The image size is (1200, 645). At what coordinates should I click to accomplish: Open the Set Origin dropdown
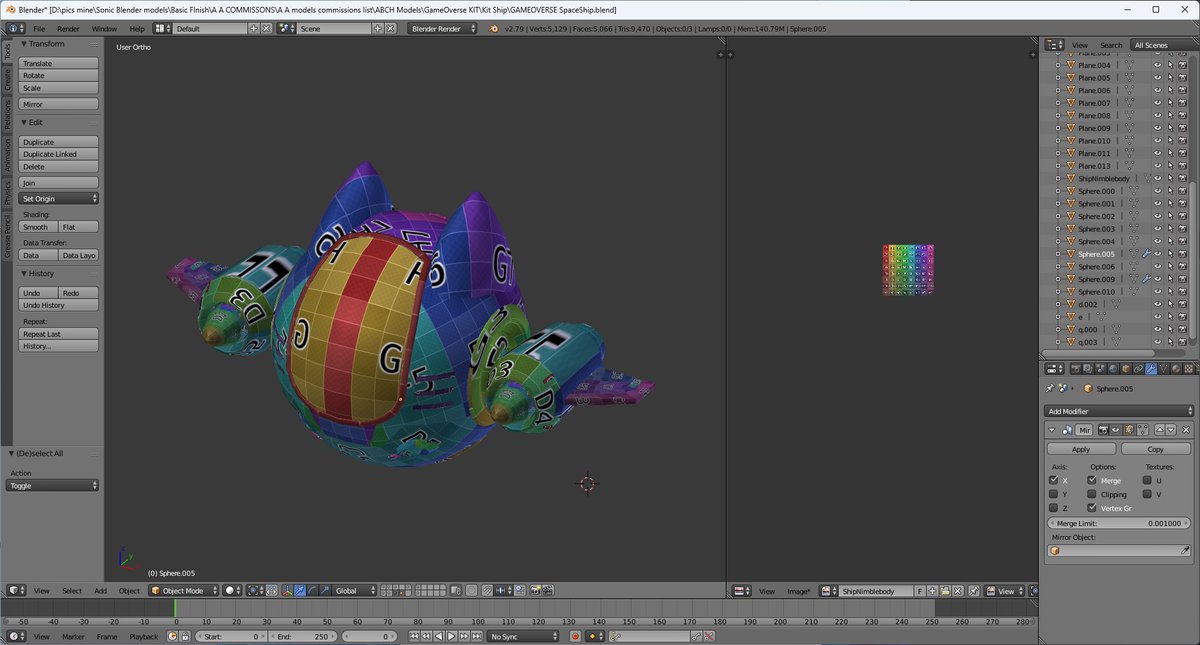pyautogui.click(x=59, y=199)
